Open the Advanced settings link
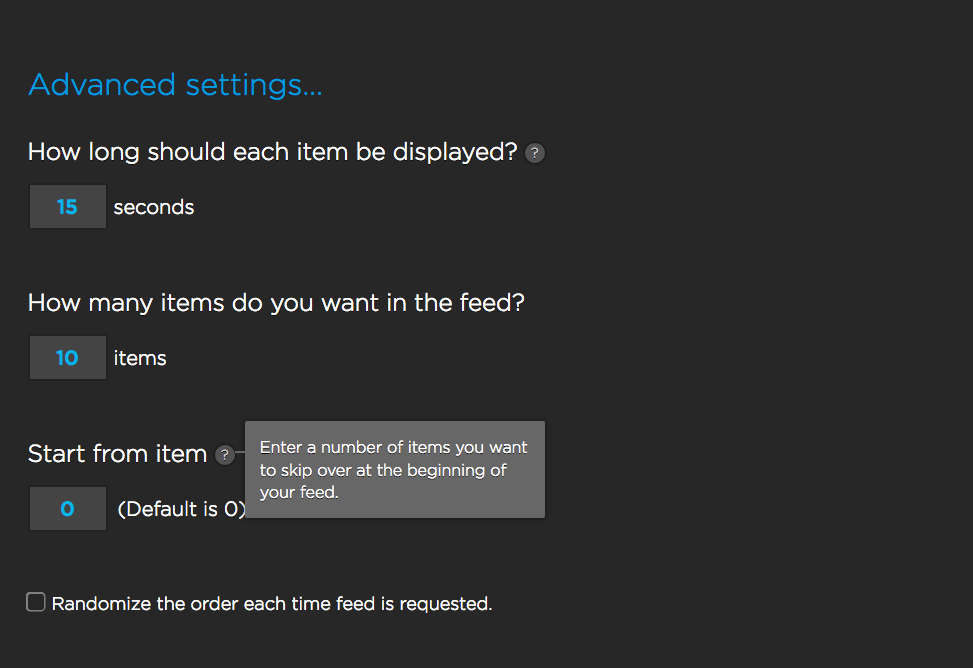 click(175, 85)
